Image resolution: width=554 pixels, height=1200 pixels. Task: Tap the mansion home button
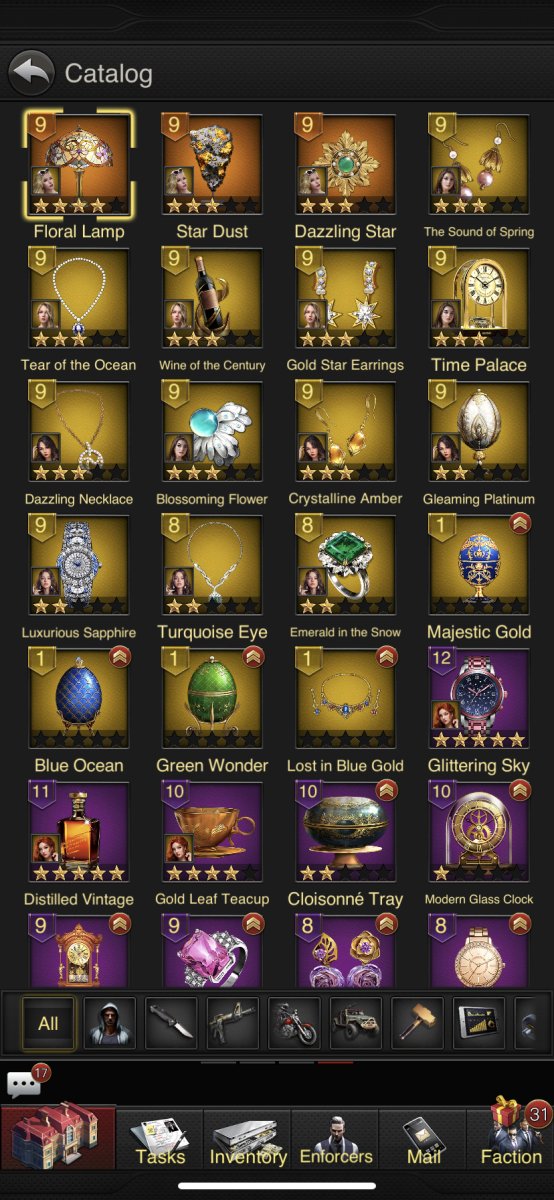(x=58, y=1137)
